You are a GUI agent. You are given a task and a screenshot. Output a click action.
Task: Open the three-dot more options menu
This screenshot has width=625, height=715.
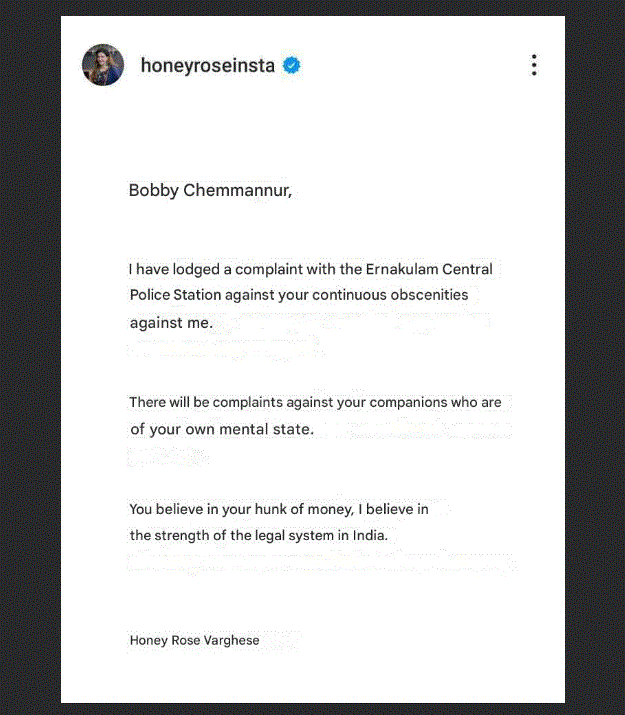534,66
